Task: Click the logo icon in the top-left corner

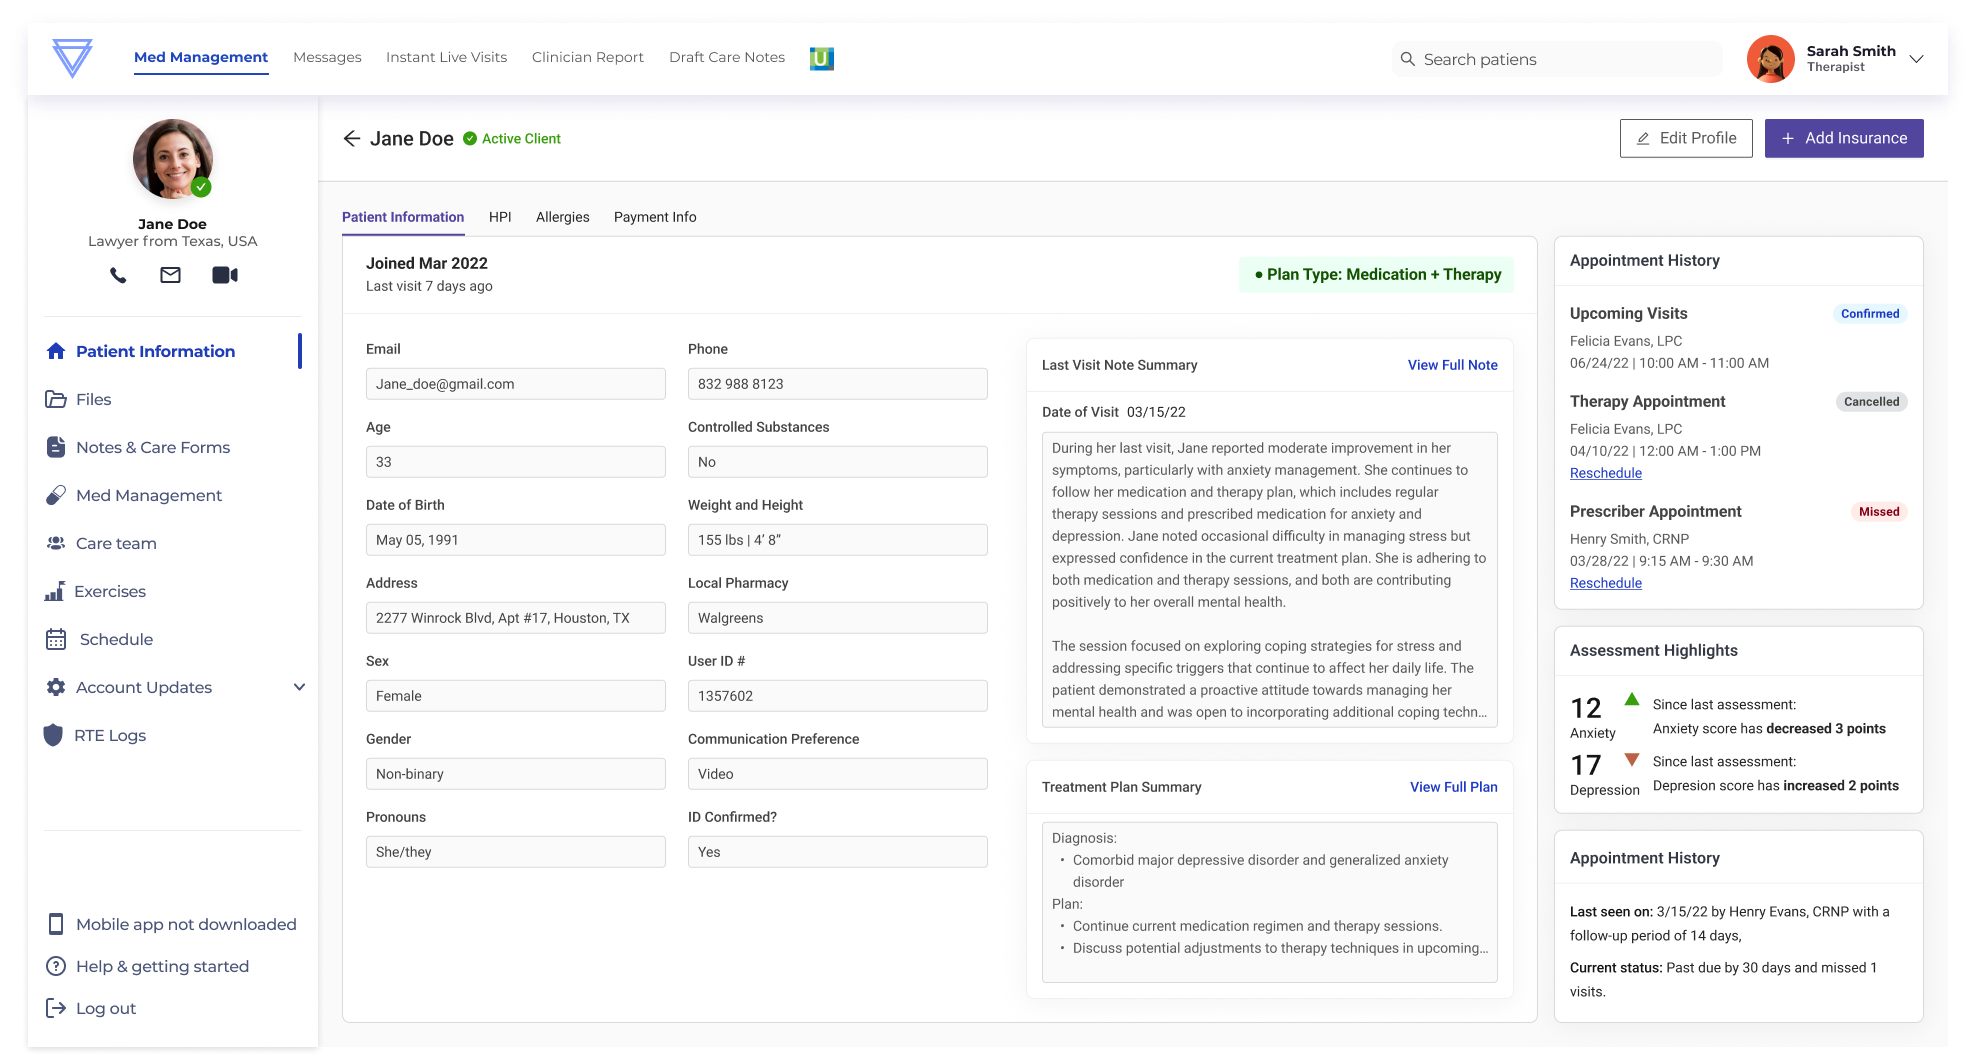Action: [x=72, y=58]
